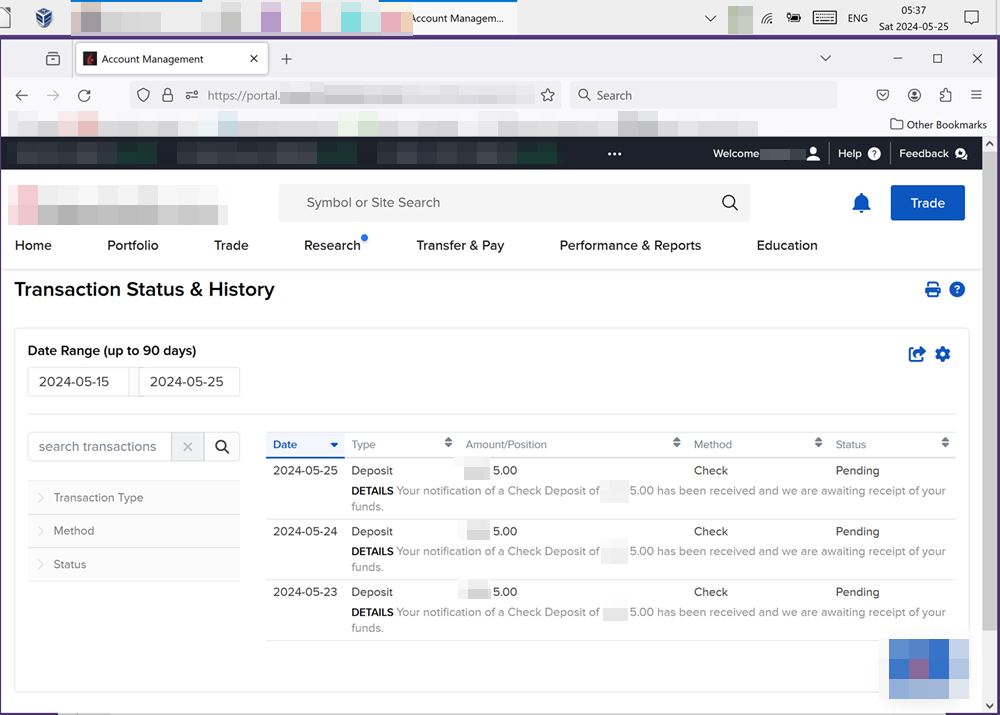Expand the Method filter

(134, 531)
